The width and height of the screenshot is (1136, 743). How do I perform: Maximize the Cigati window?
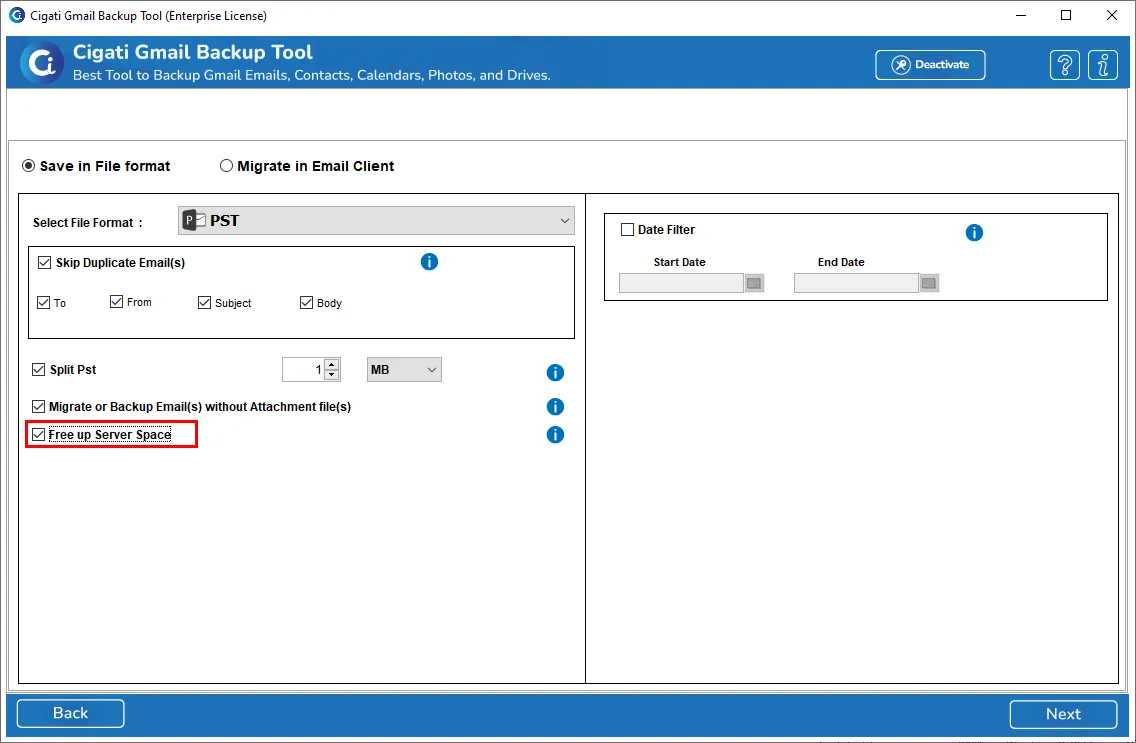point(1066,15)
